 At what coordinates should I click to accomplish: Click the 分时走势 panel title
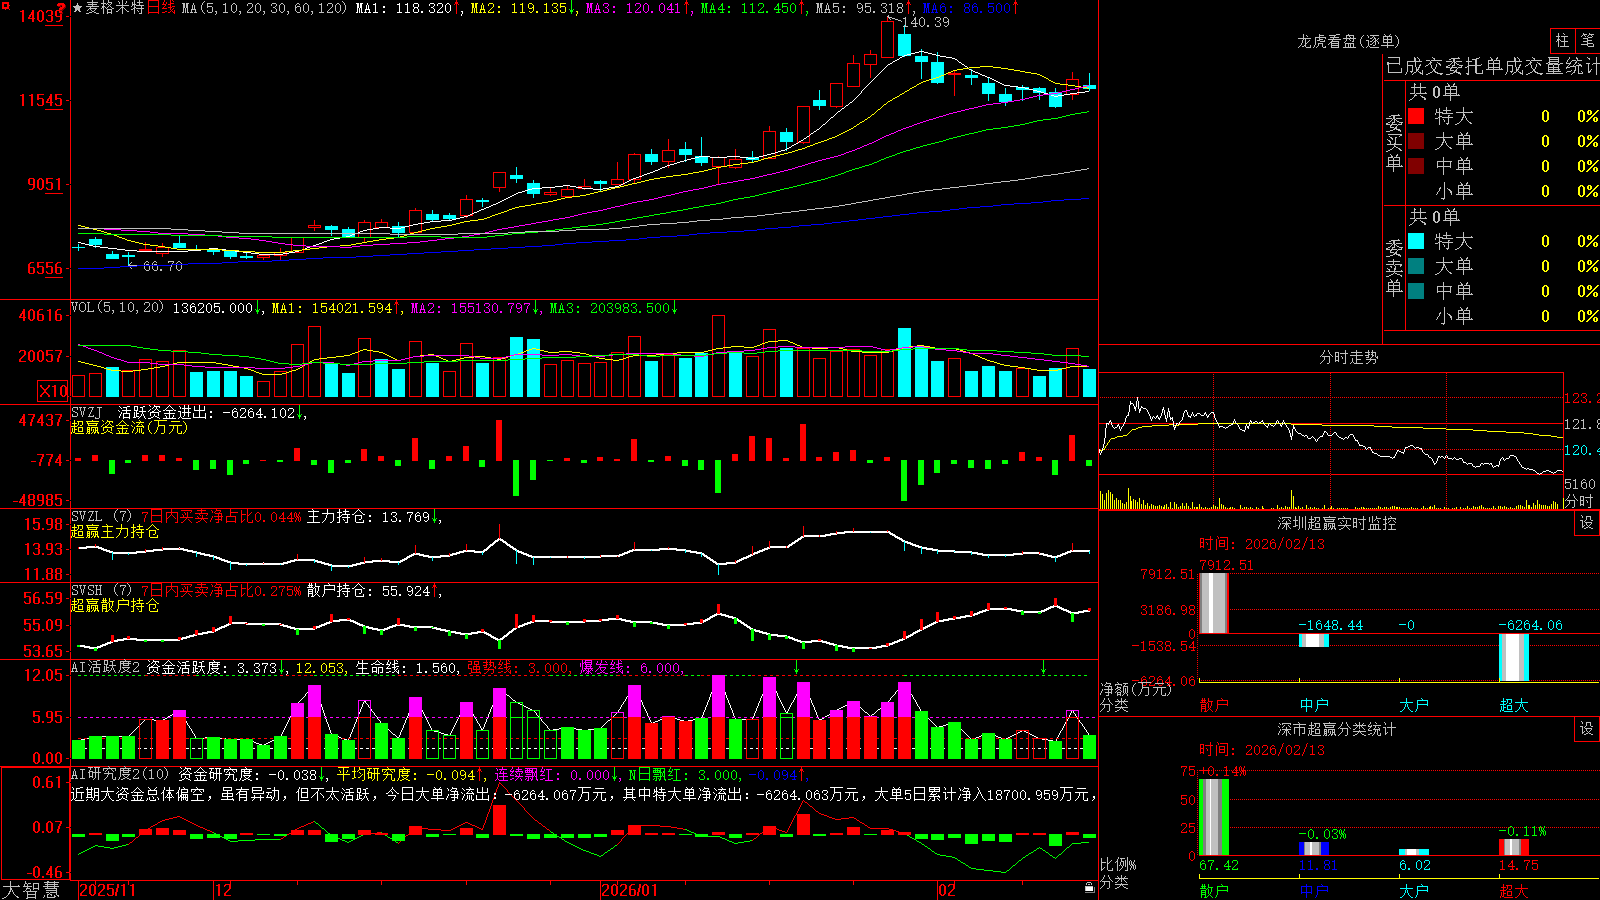[1349, 357]
